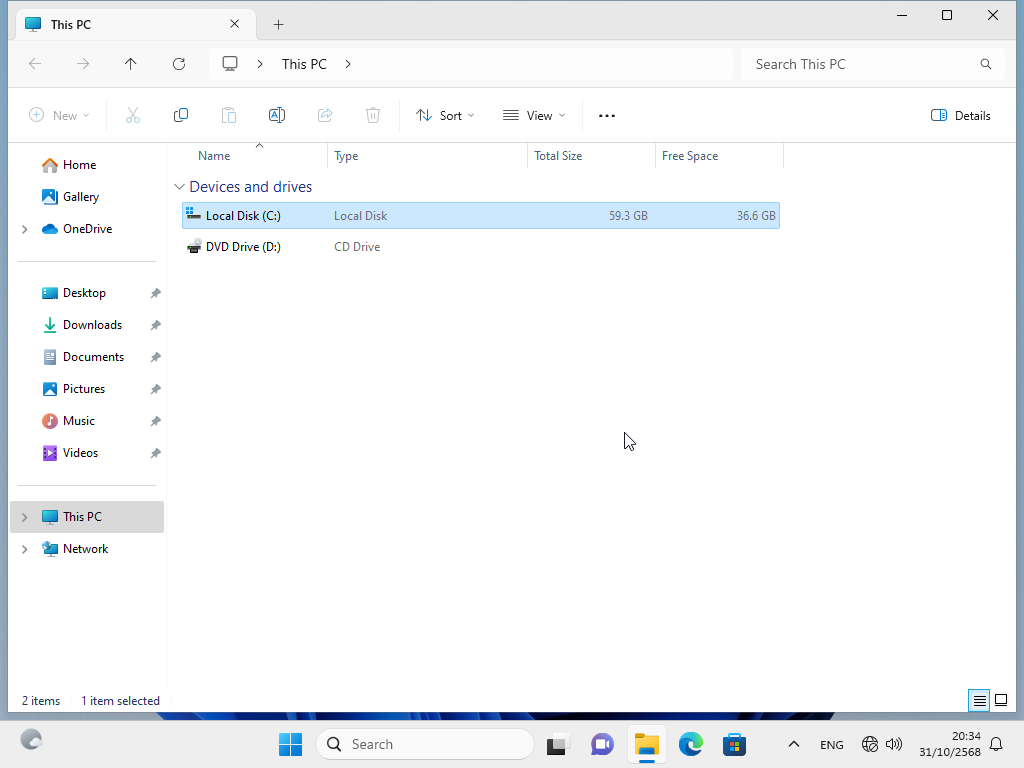Click the Rename icon in toolbar
1024x768 pixels.
(x=277, y=116)
